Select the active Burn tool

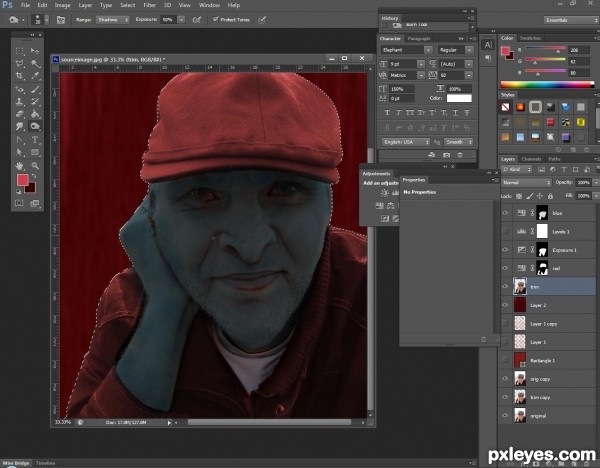pyautogui.click(x=35, y=126)
